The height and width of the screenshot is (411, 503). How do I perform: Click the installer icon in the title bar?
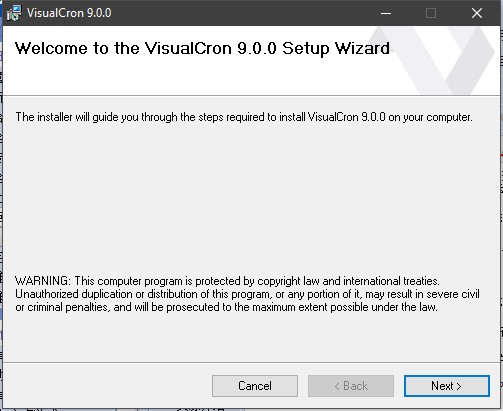pos(14,13)
